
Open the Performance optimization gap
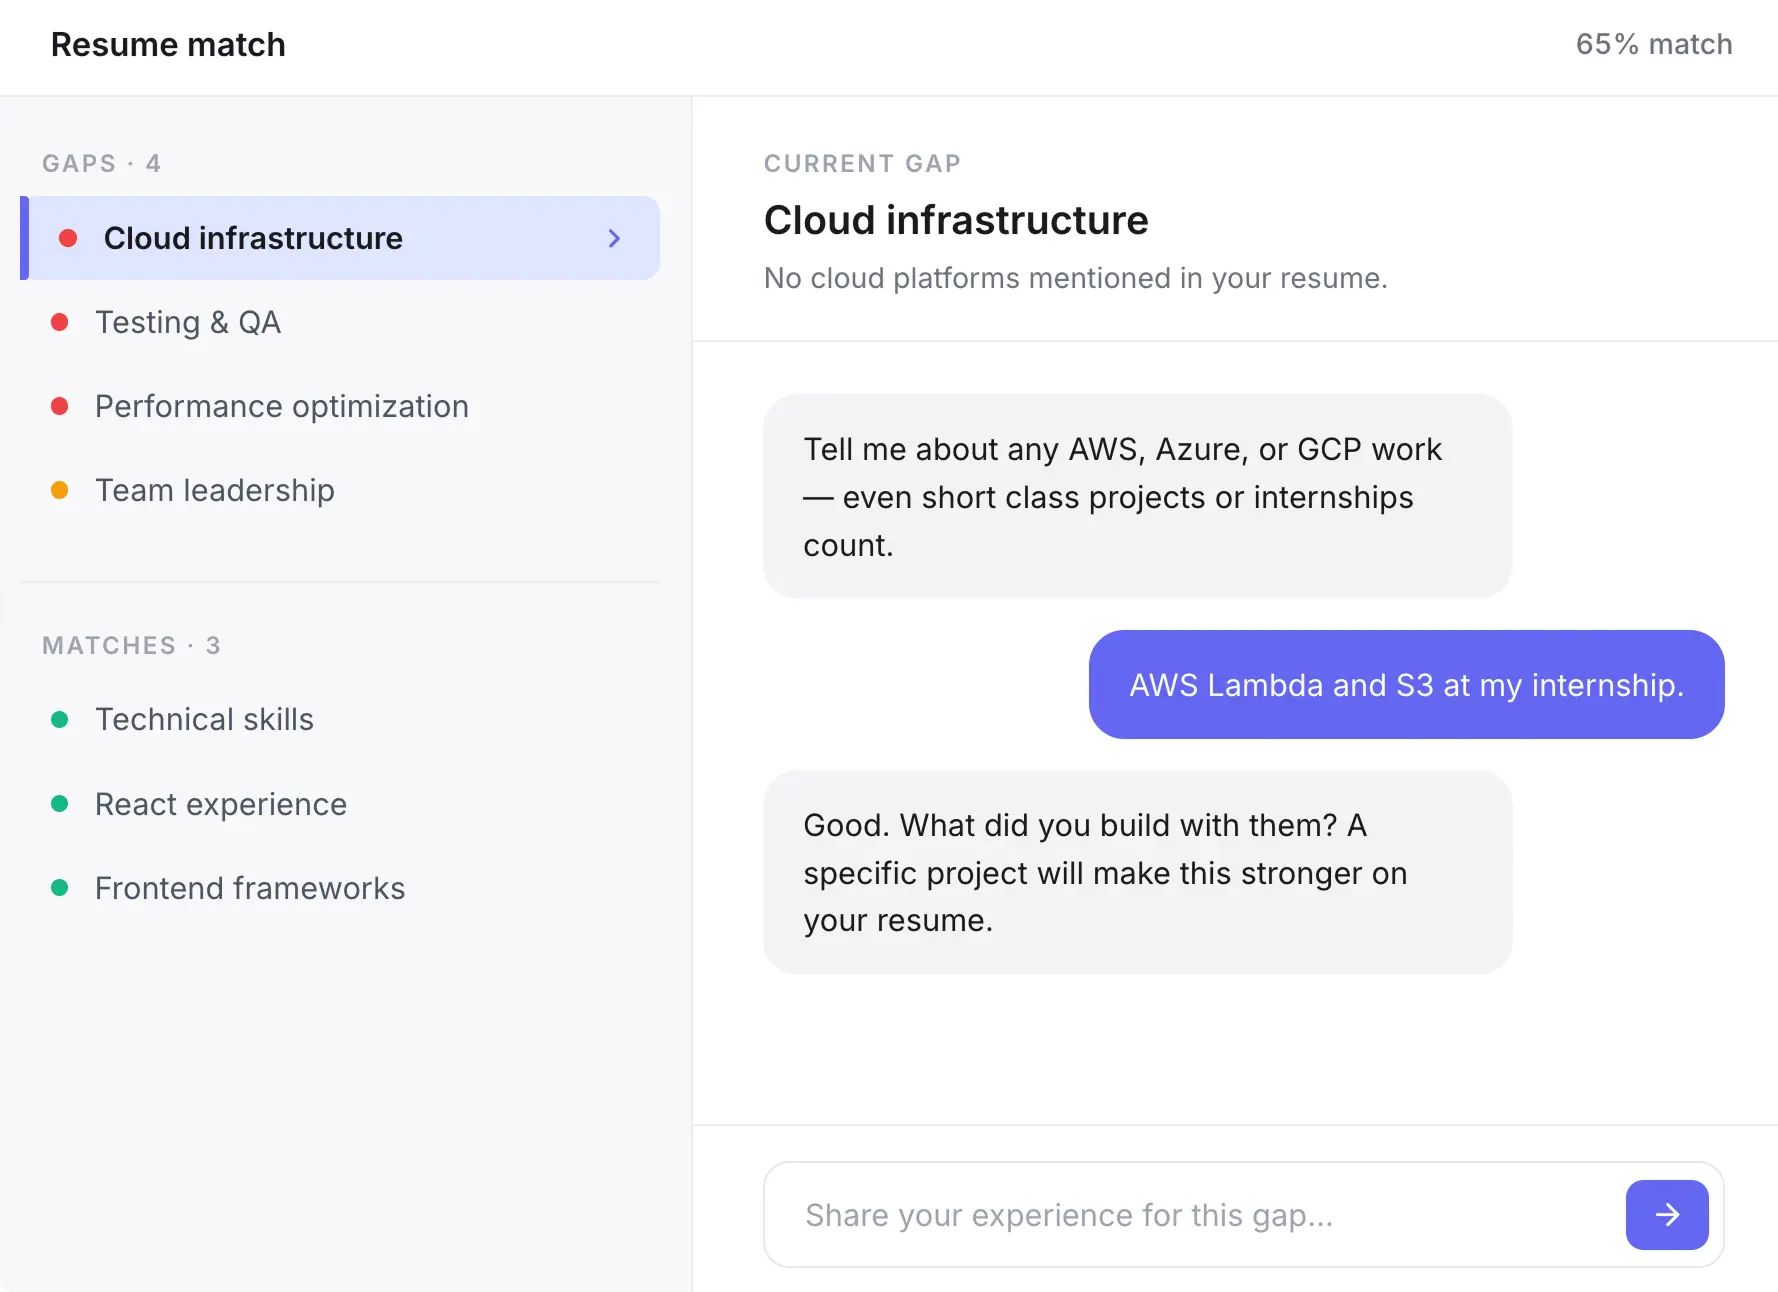340,406
